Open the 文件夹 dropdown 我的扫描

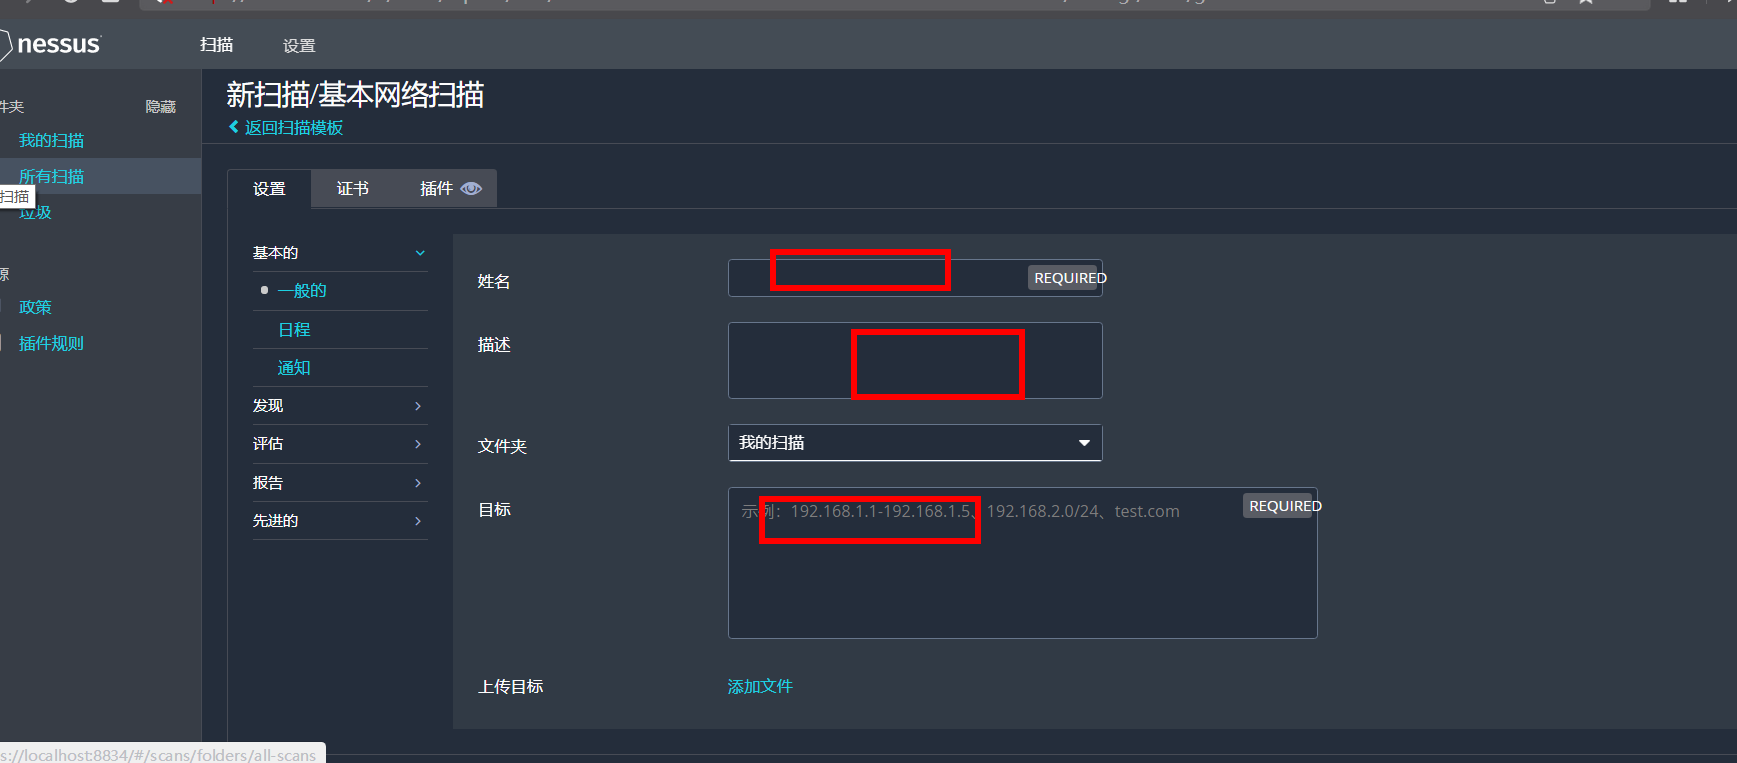915,443
